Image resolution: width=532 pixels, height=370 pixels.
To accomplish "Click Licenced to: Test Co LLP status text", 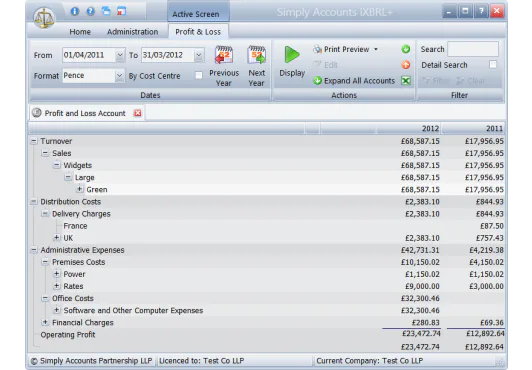I will pos(202,361).
